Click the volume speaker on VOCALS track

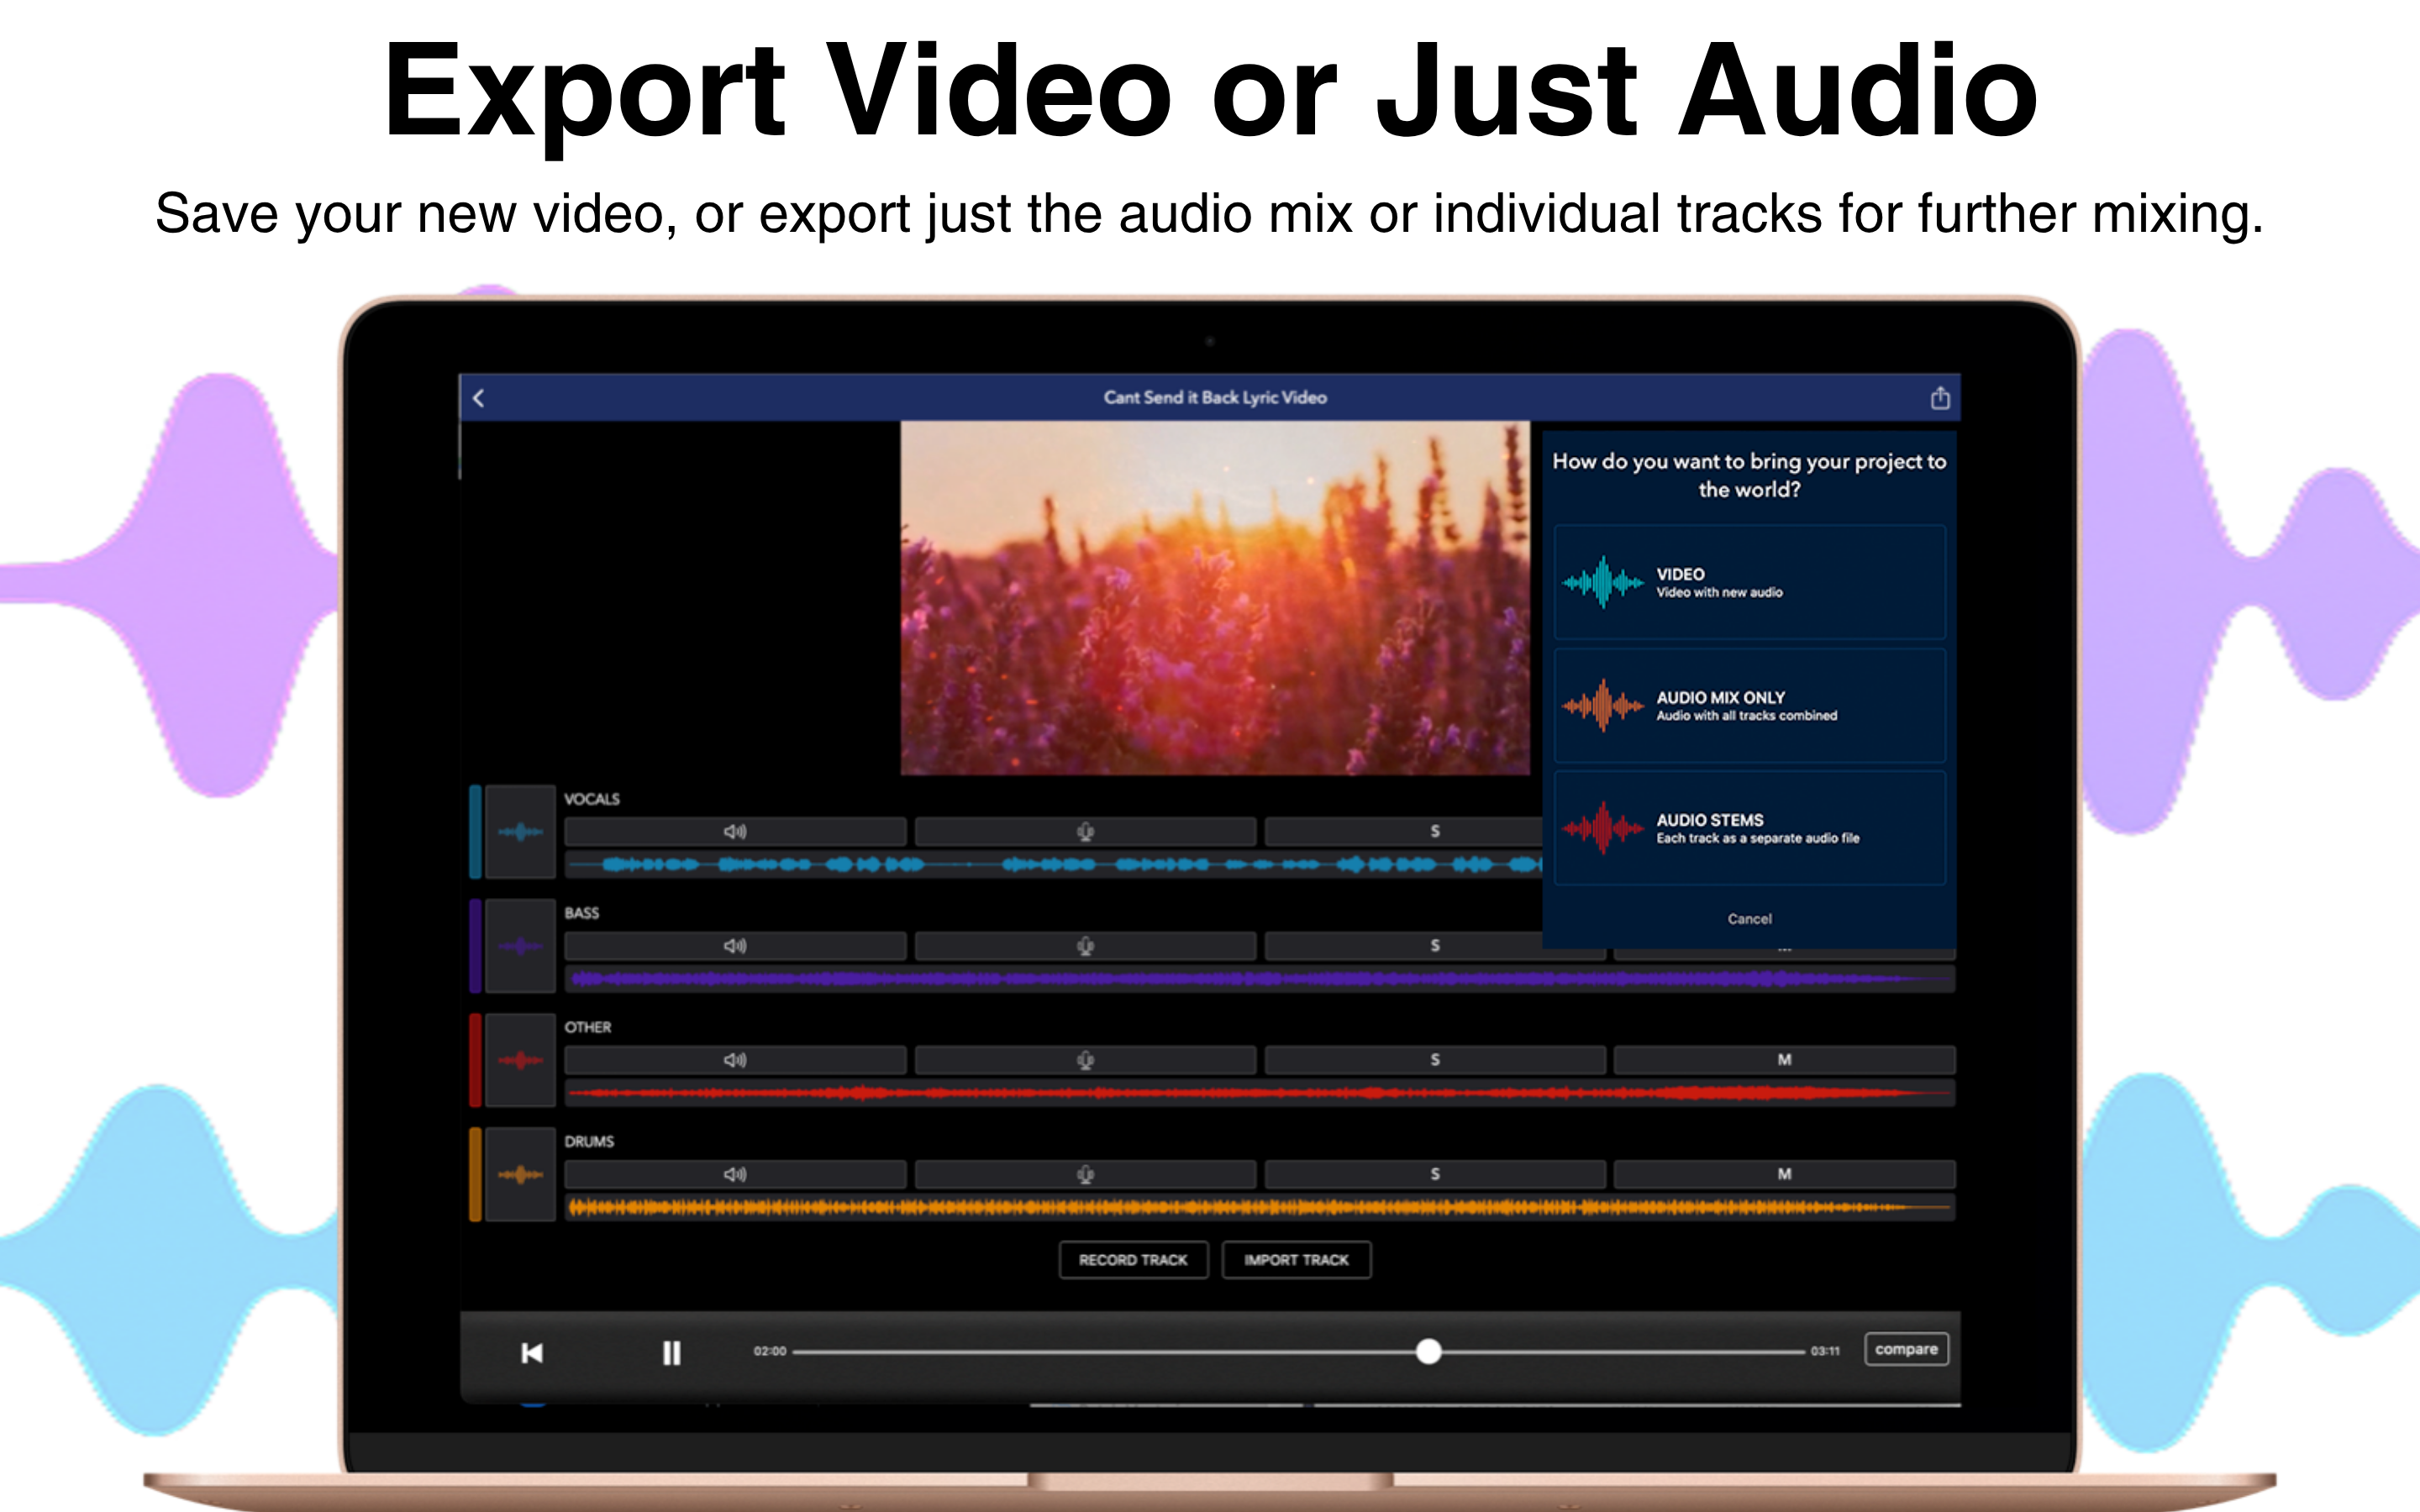[735, 832]
